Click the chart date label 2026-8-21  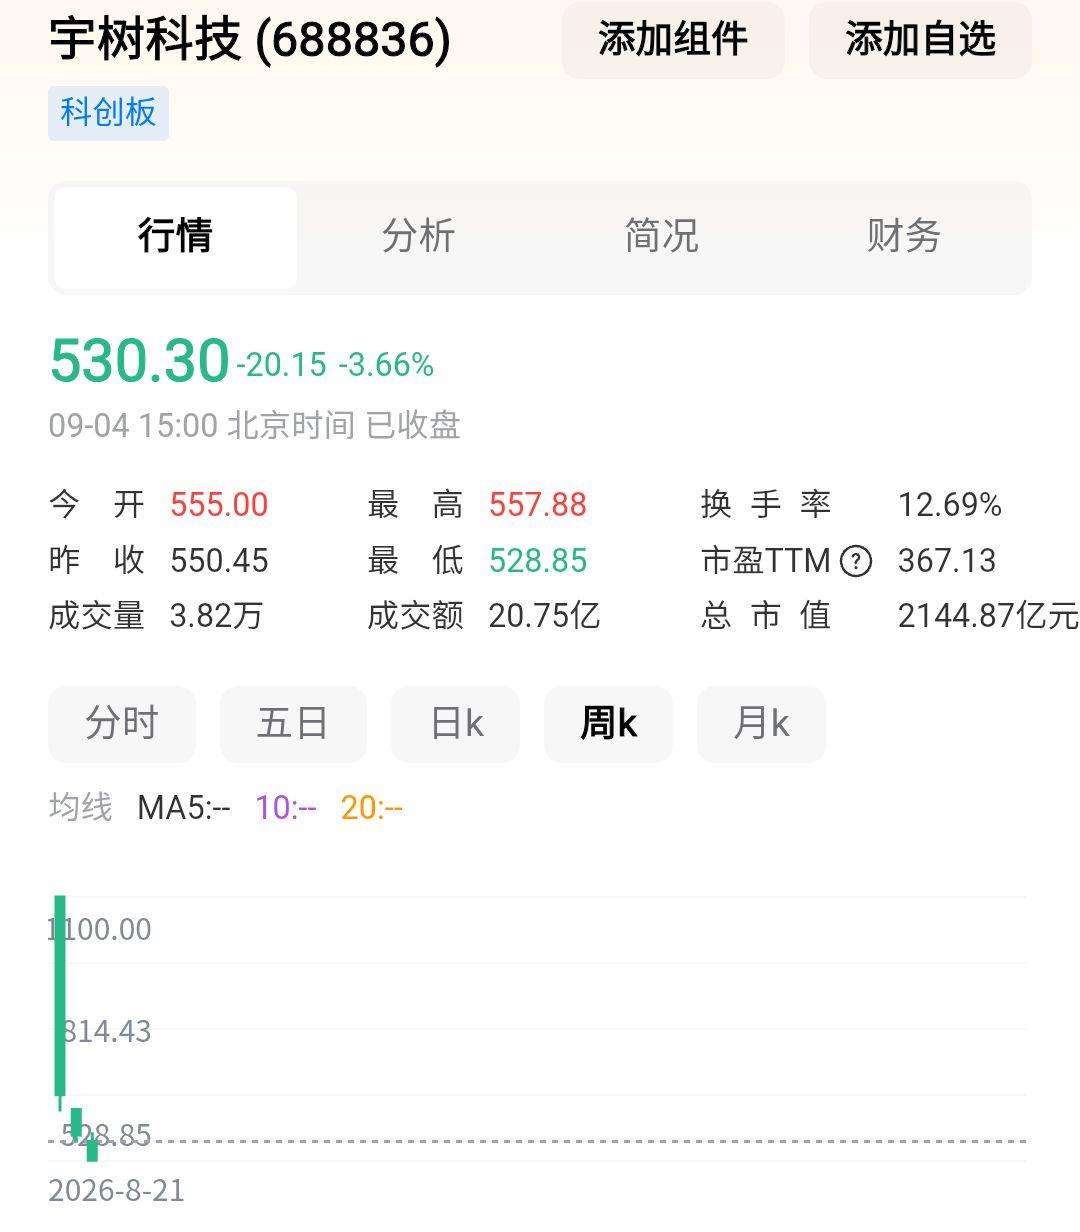coord(117,1191)
